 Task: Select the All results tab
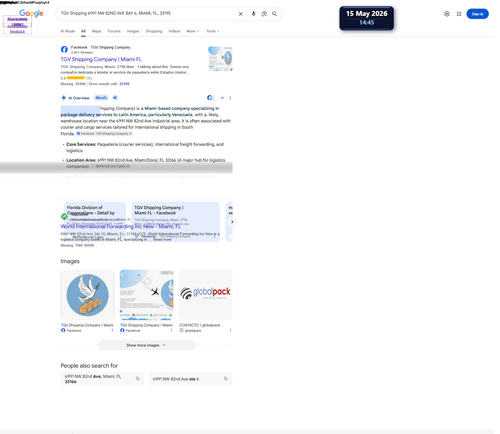pos(83,31)
